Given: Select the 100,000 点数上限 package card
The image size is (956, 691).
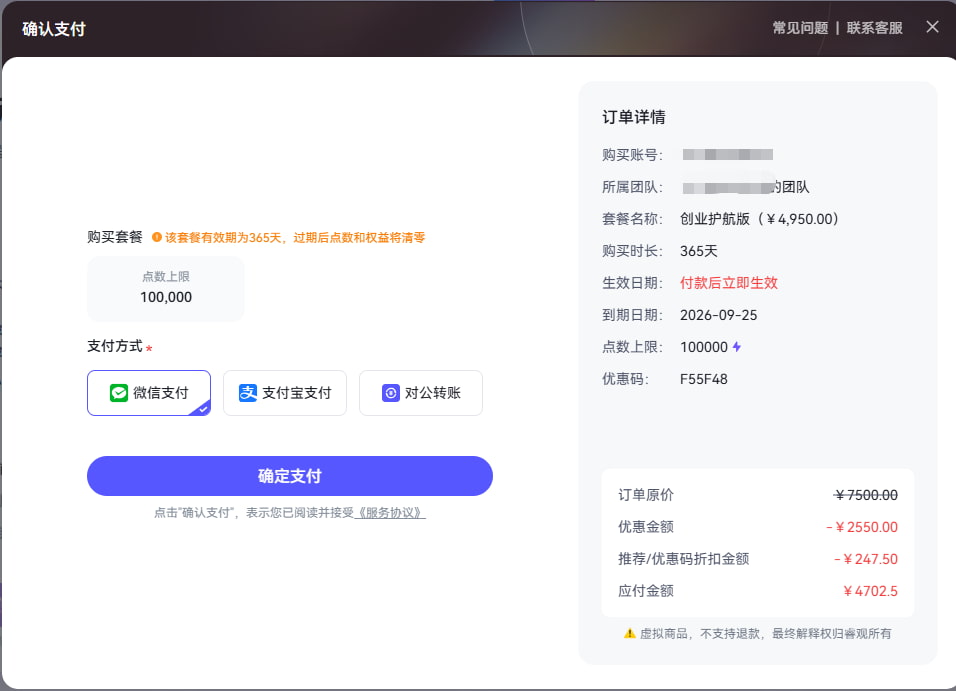Looking at the screenshot, I should pyautogui.click(x=165, y=287).
